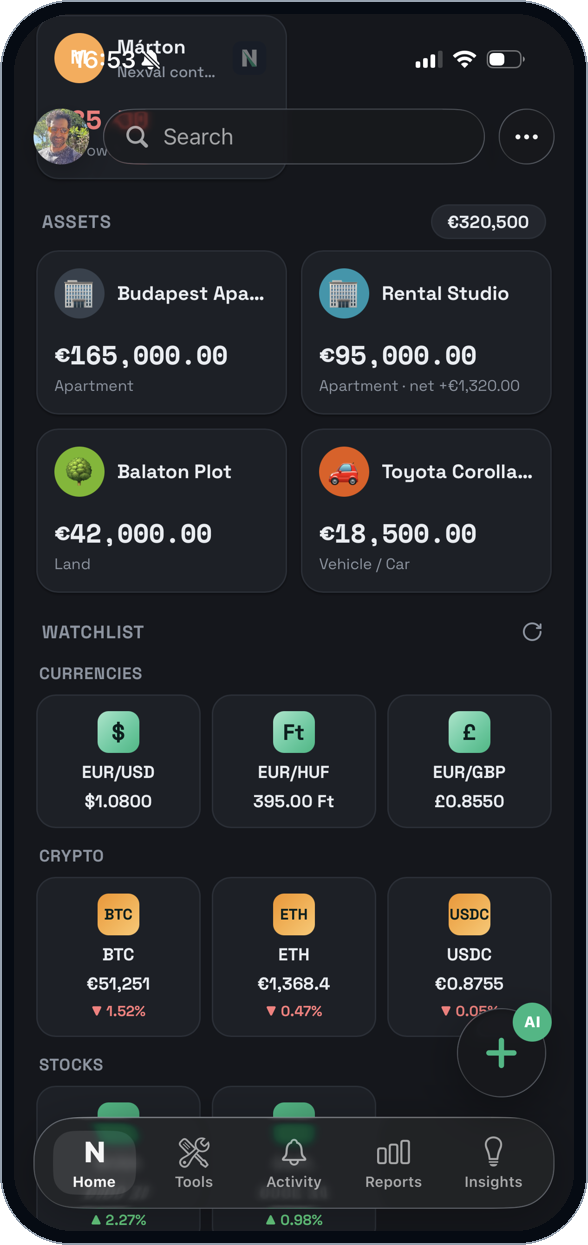Open the AI assistant badge
Screen dimensions: 588x1245
tap(532, 1023)
